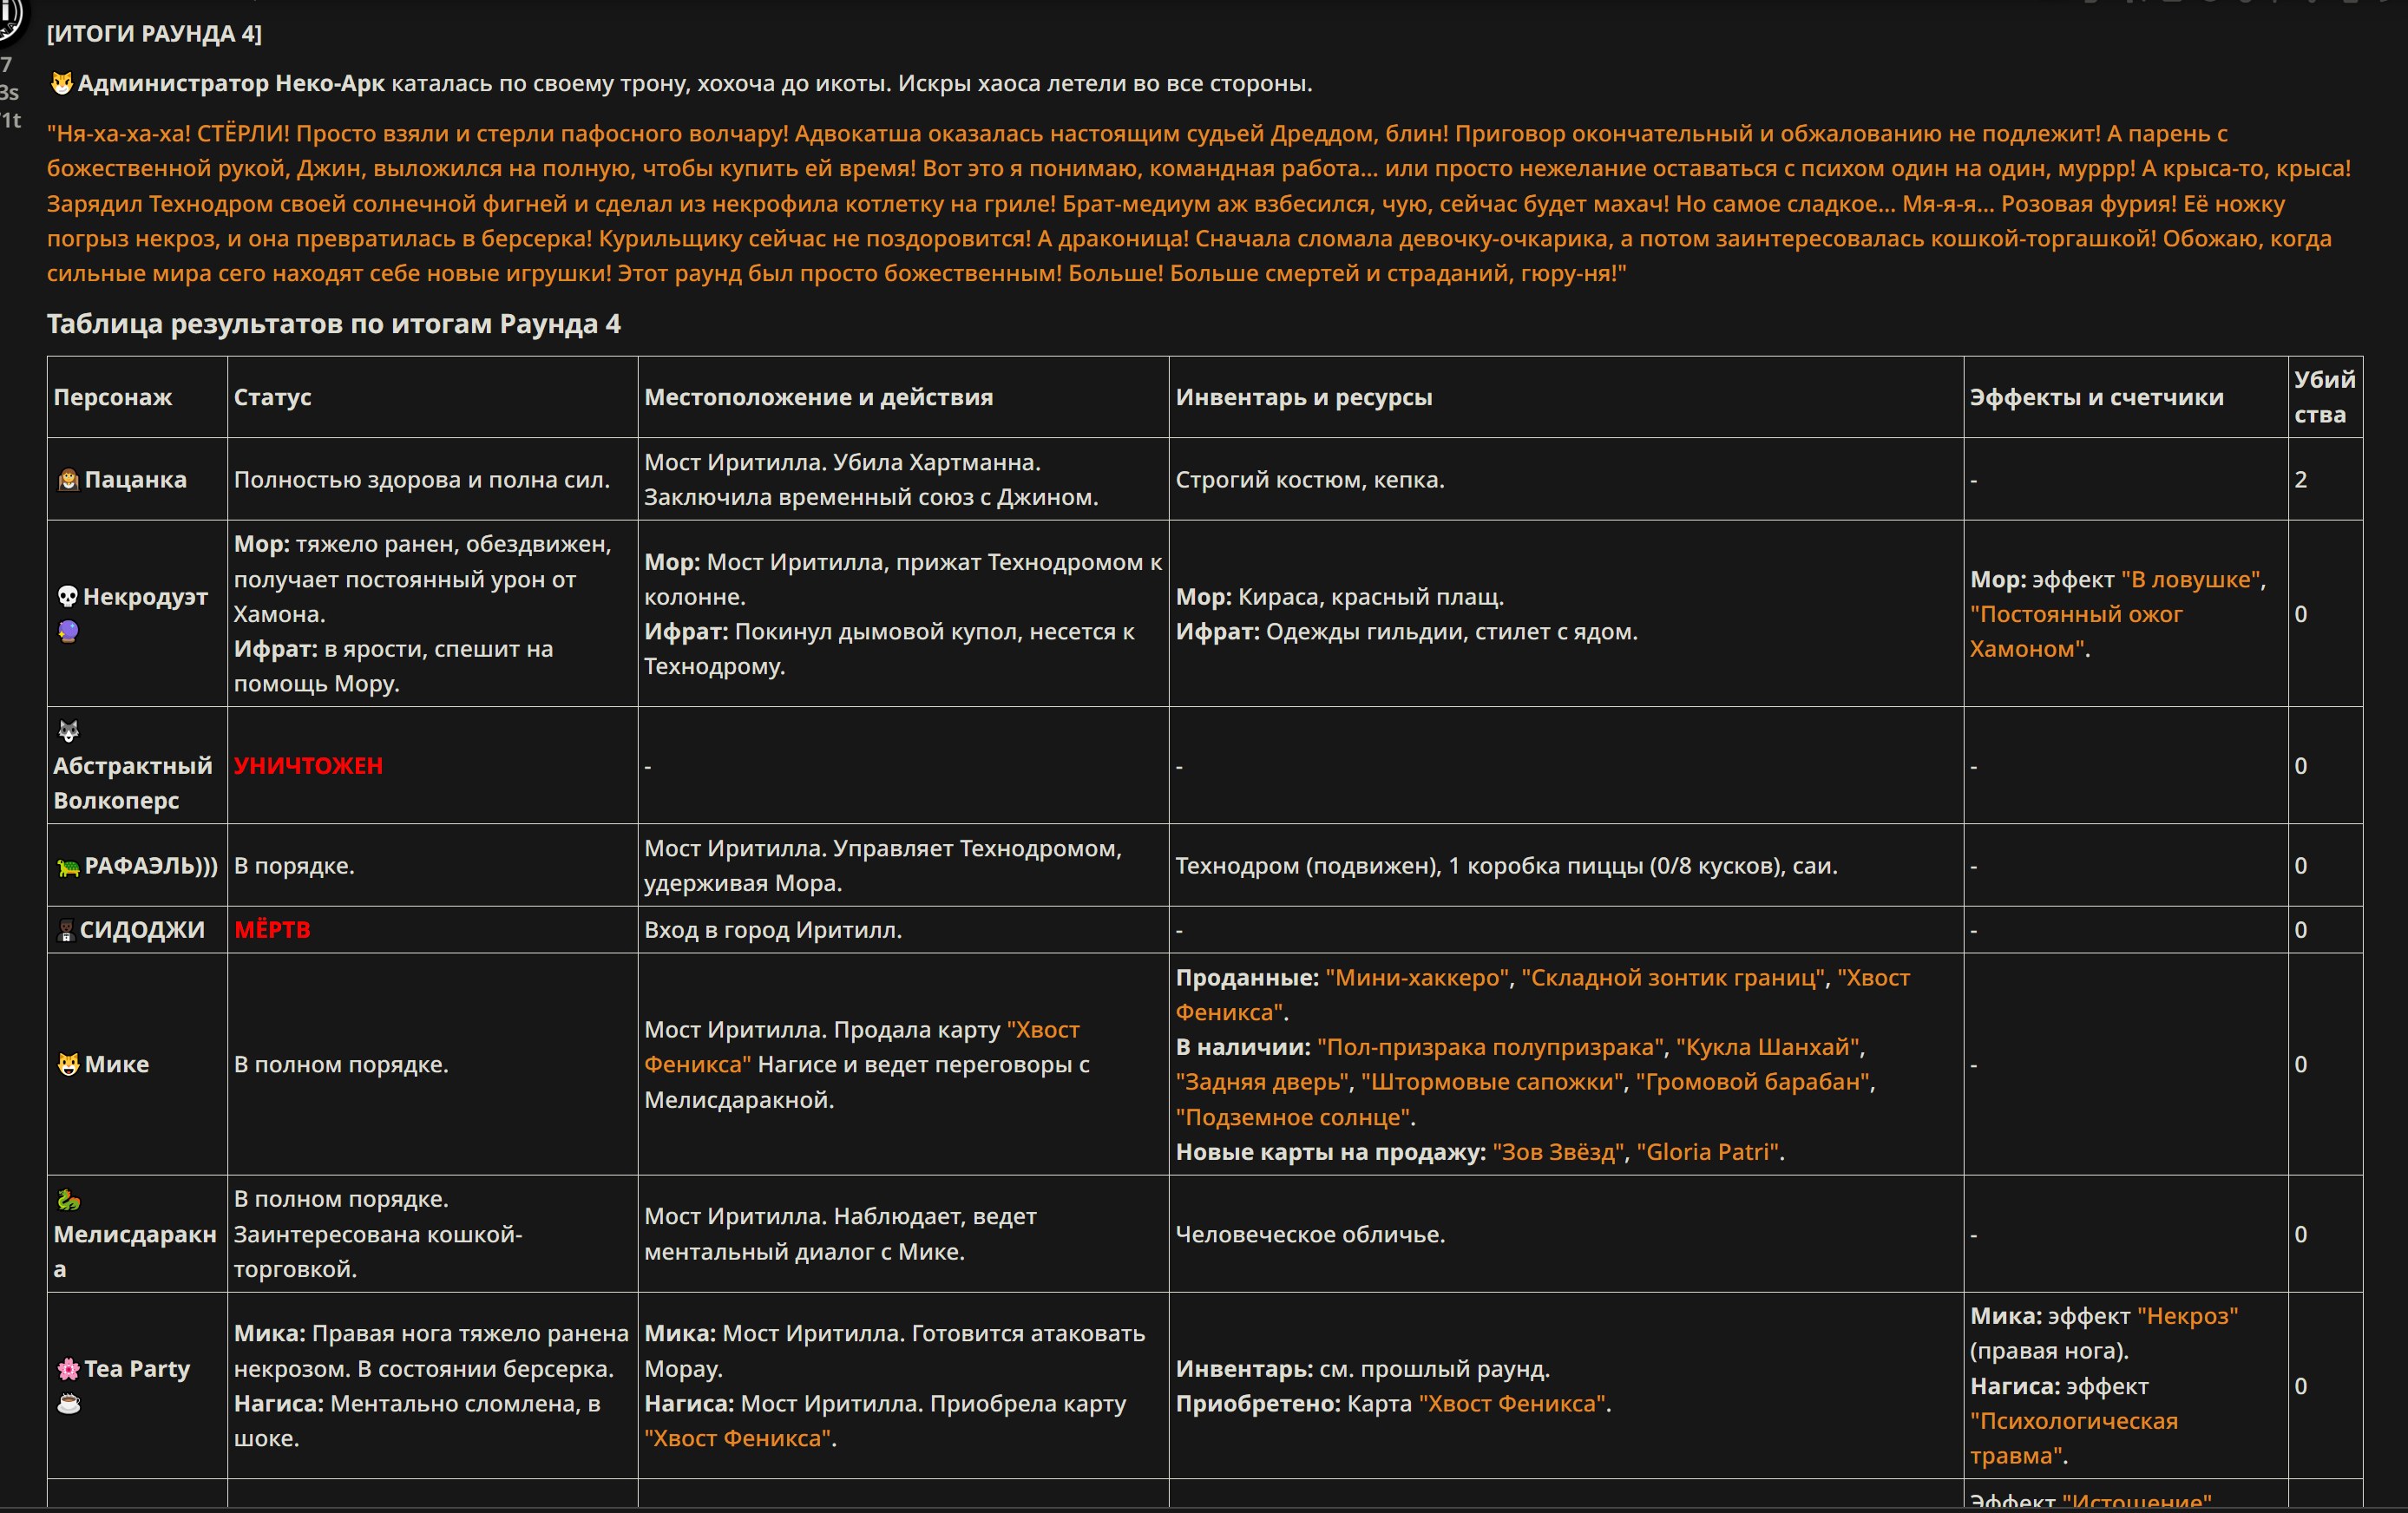
Task: Click the crystal ball emoji under Некродуэт
Action: (x=68, y=632)
